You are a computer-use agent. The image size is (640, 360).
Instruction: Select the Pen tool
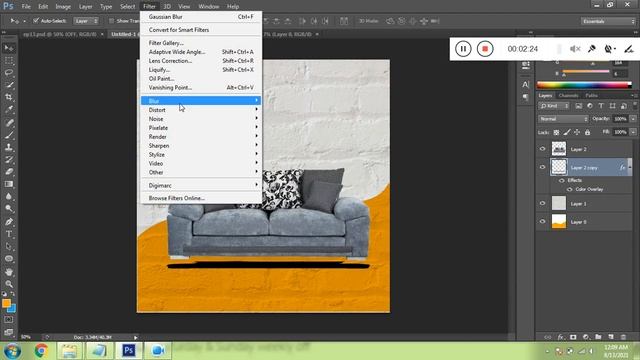[9, 222]
